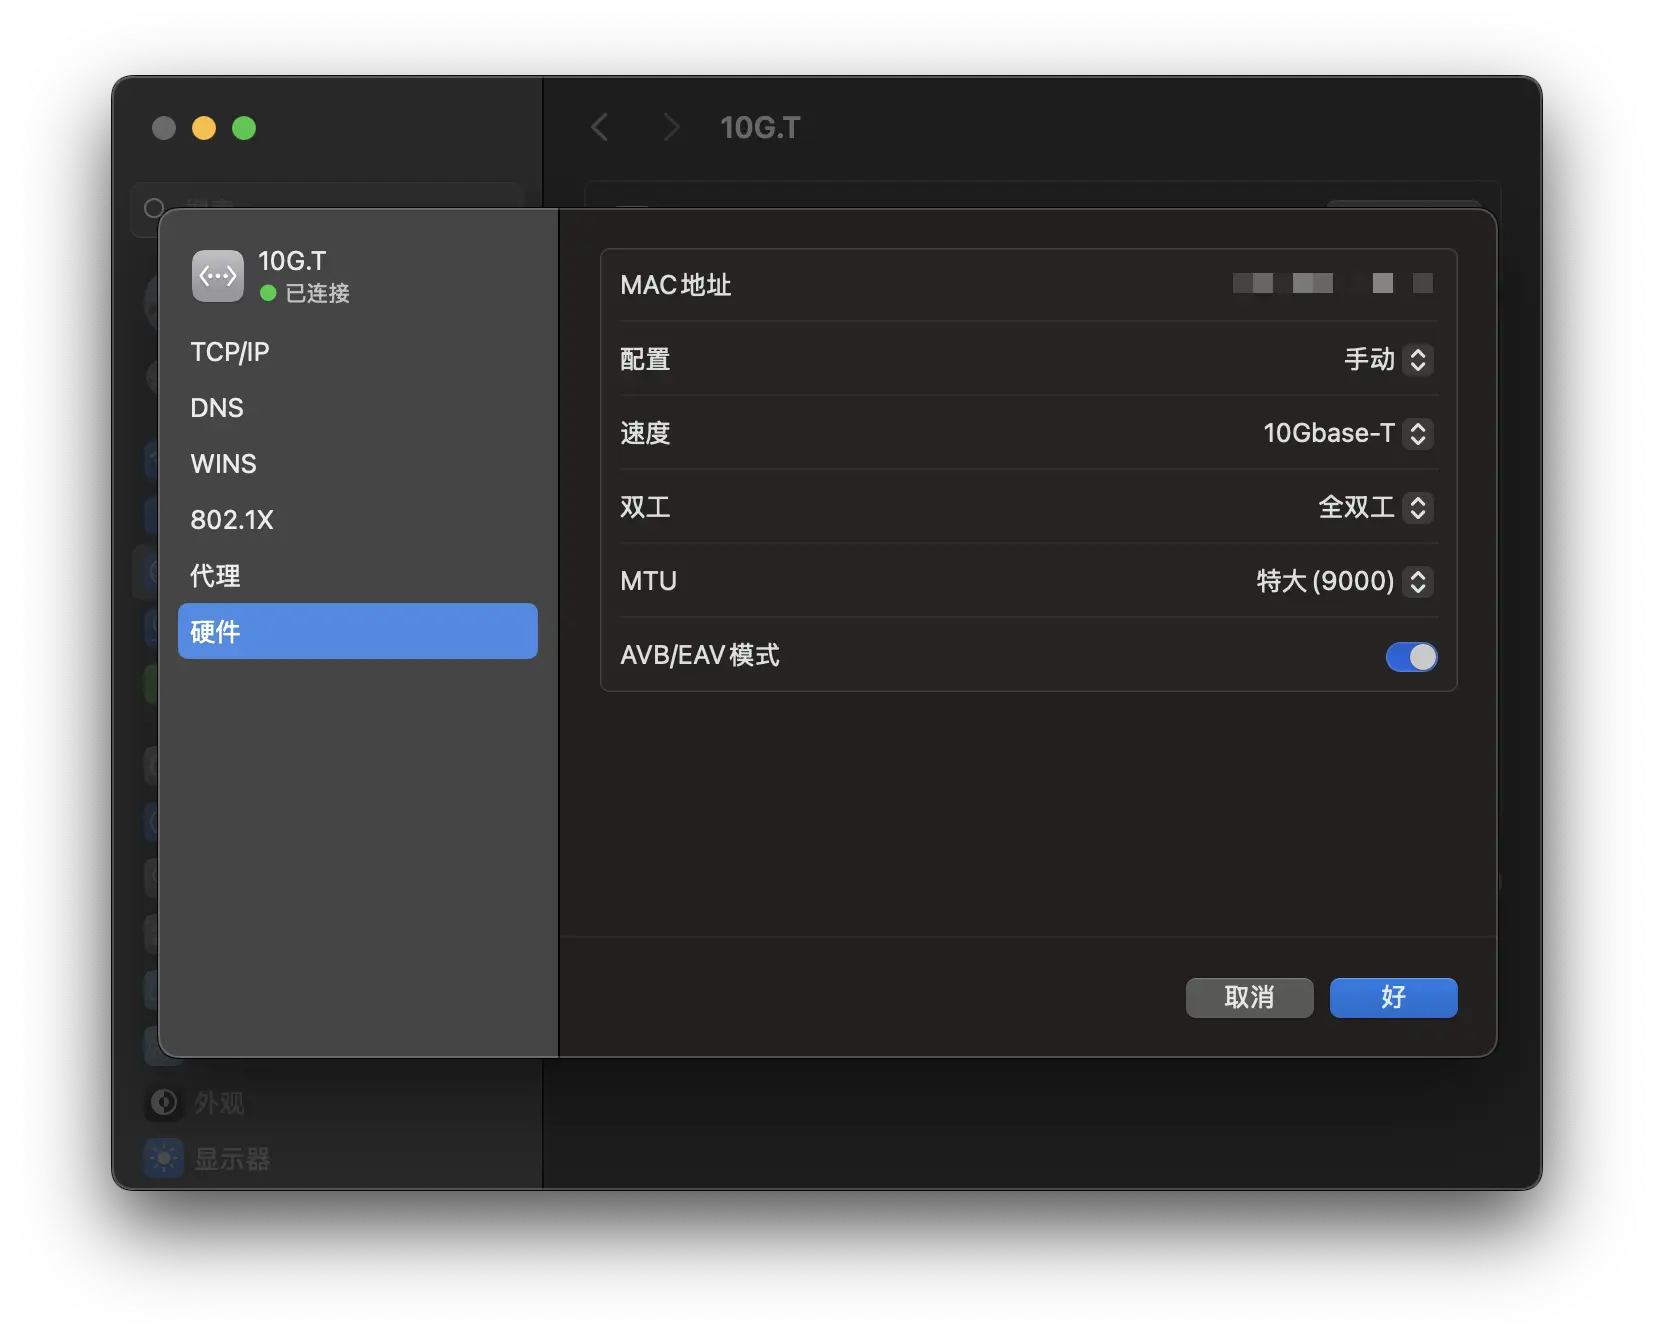
Task: Confirm with the blue 好 button
Action: (x=1393, y=998)
